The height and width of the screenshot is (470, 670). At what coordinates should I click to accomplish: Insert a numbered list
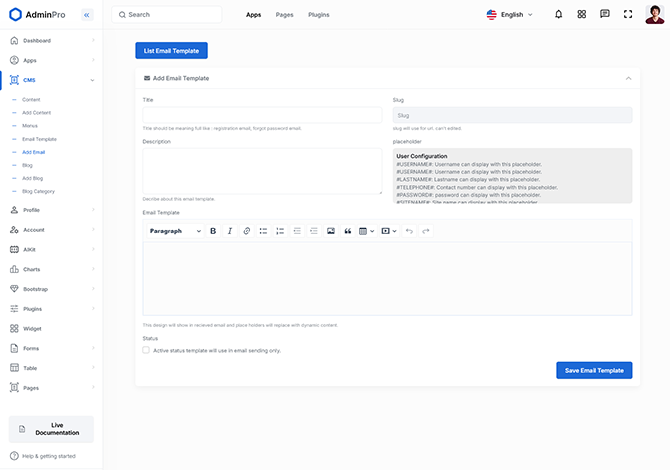280,231
